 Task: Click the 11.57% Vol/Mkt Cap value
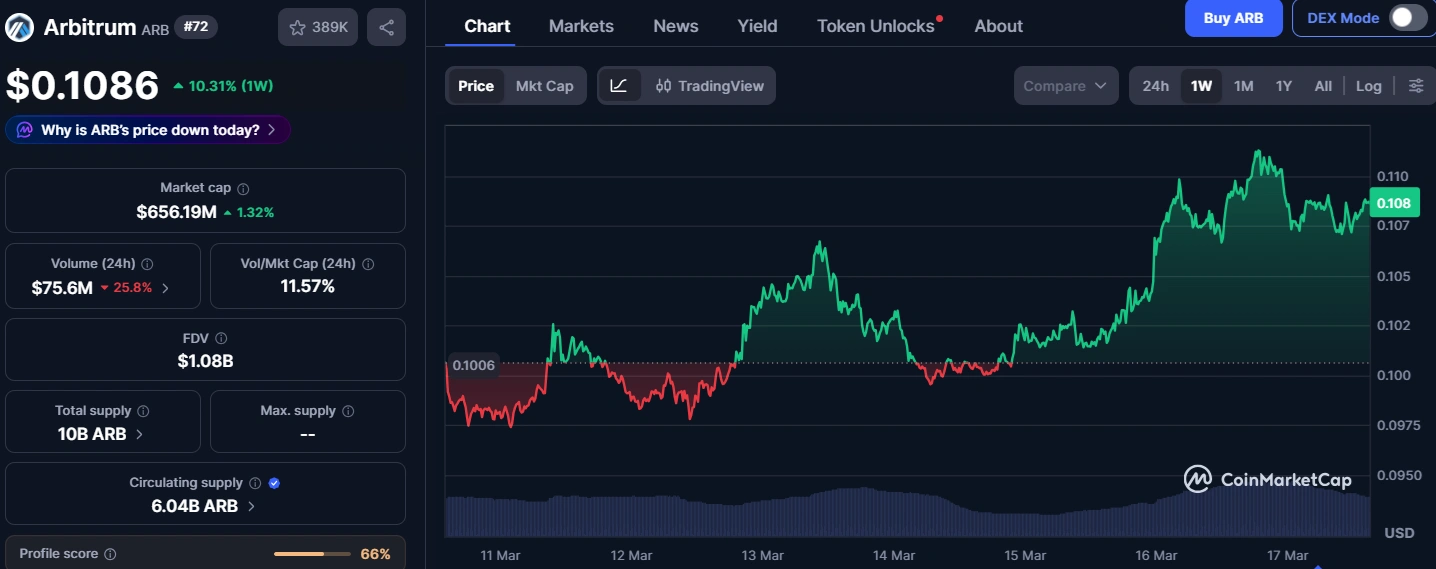(x=308, y=287)
